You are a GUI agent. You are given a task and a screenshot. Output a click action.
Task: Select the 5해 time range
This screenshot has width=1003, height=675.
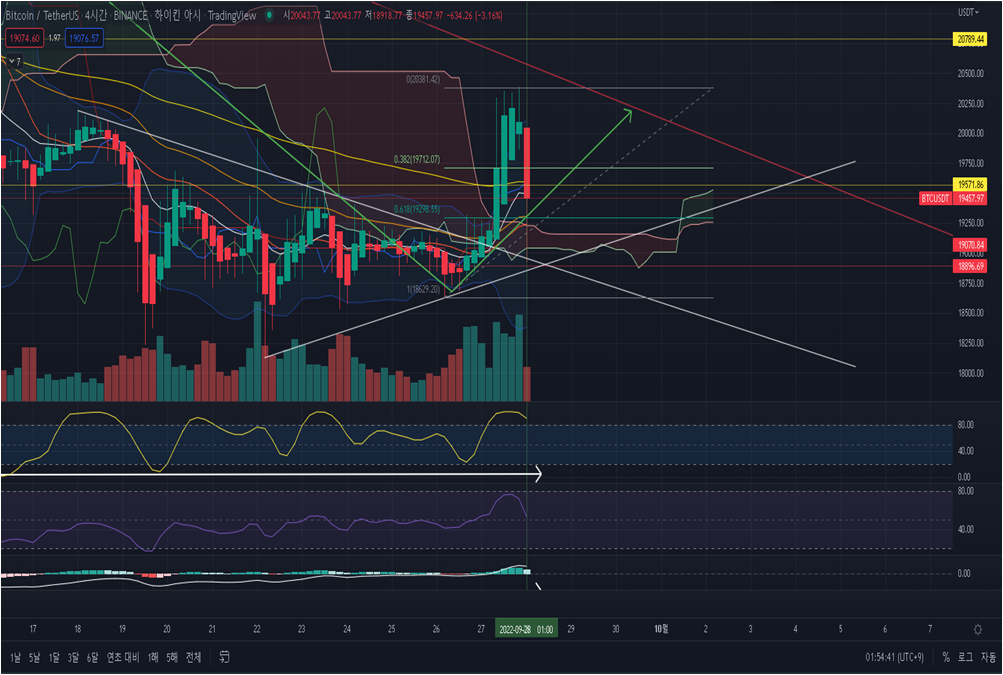tap(172, 657)
